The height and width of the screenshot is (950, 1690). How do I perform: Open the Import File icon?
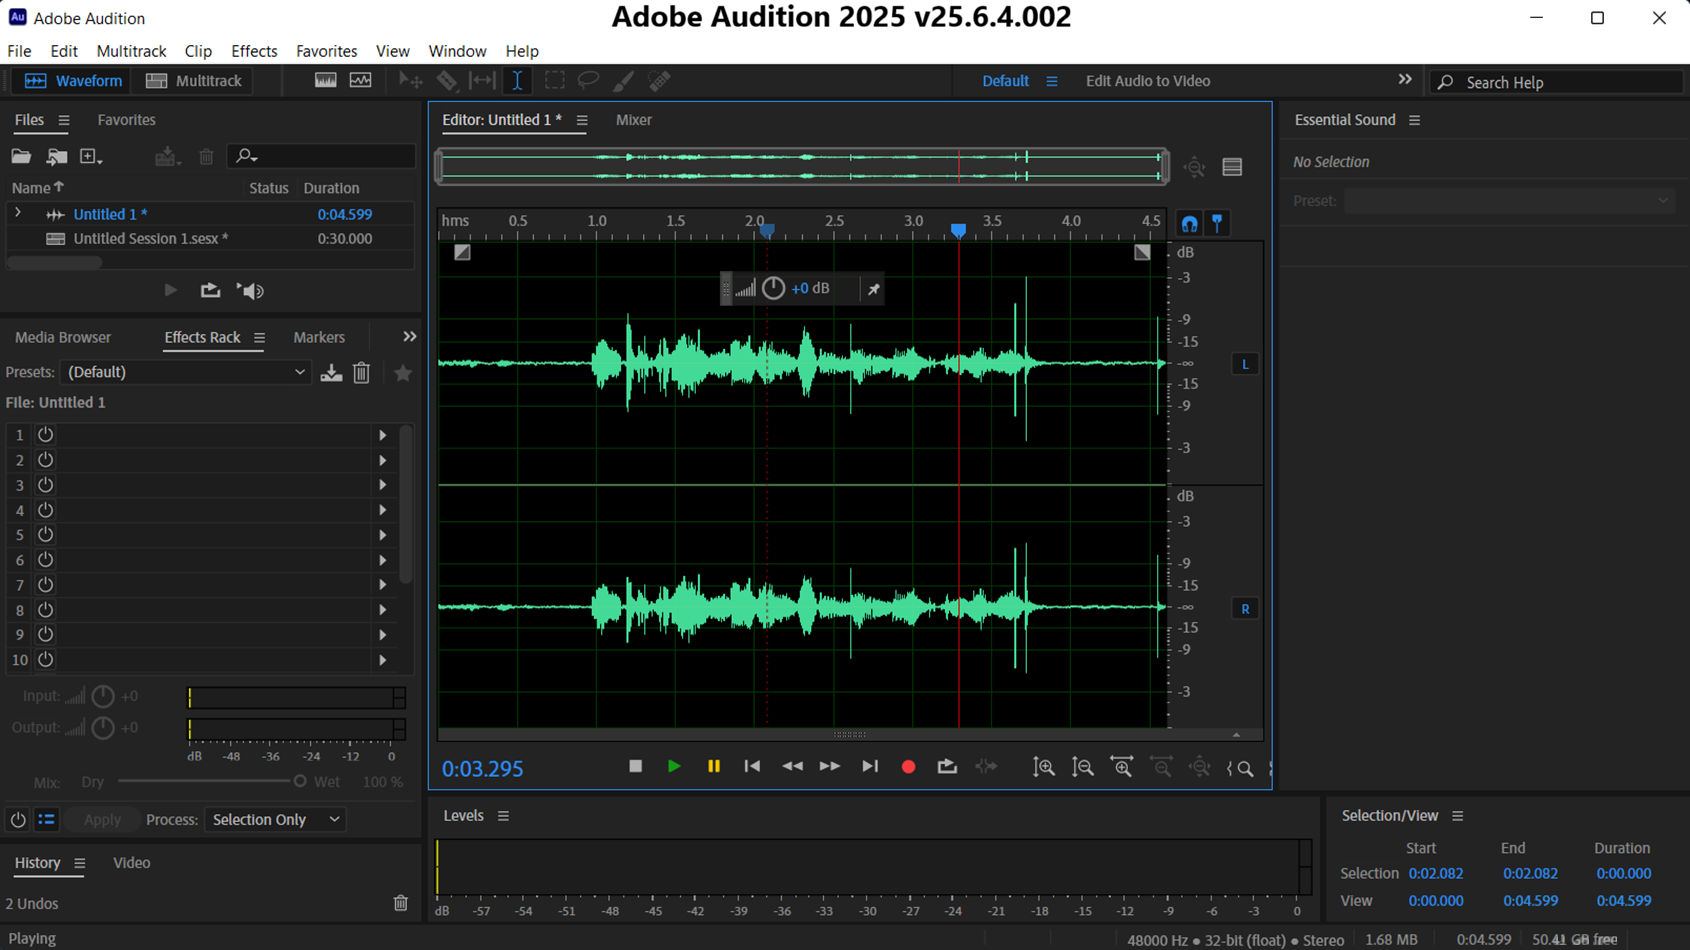coord(57,156)
